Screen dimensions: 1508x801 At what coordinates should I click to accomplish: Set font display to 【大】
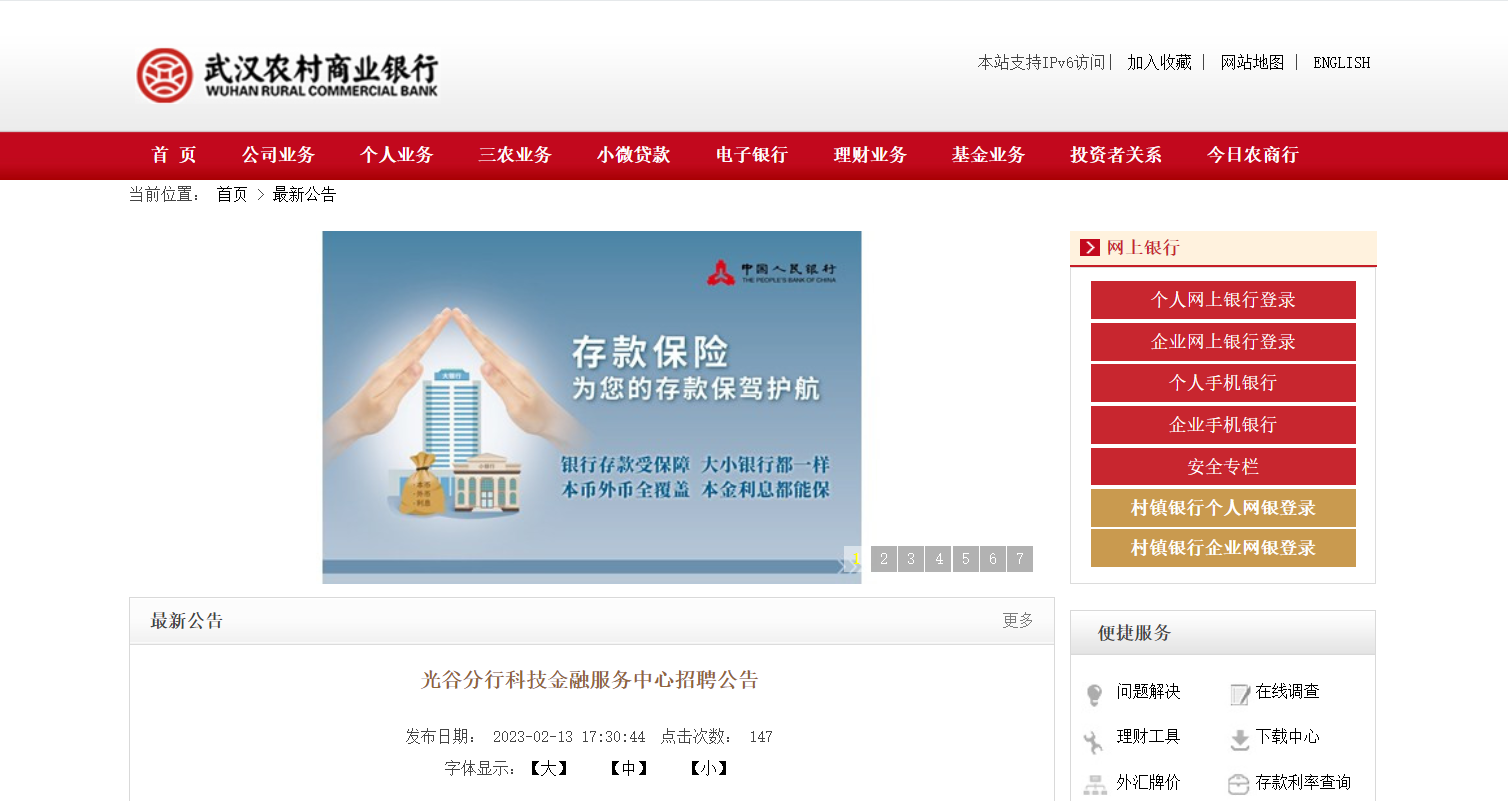pyautogui.click(x=548, y=768)
